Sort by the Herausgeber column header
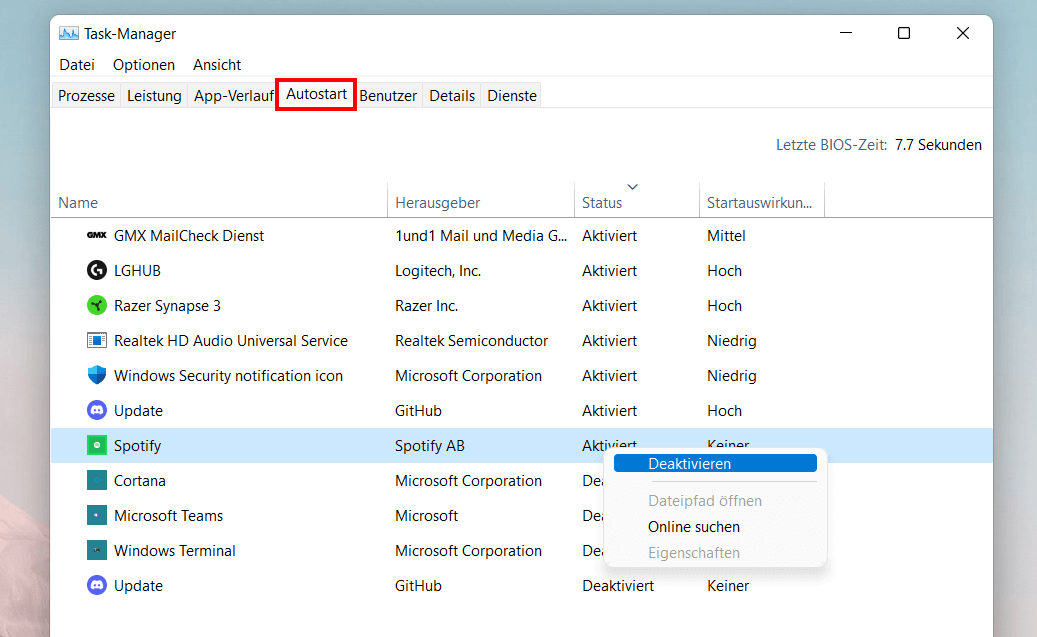Screen dimensions: 1037x637 click(x=481, y=202)
